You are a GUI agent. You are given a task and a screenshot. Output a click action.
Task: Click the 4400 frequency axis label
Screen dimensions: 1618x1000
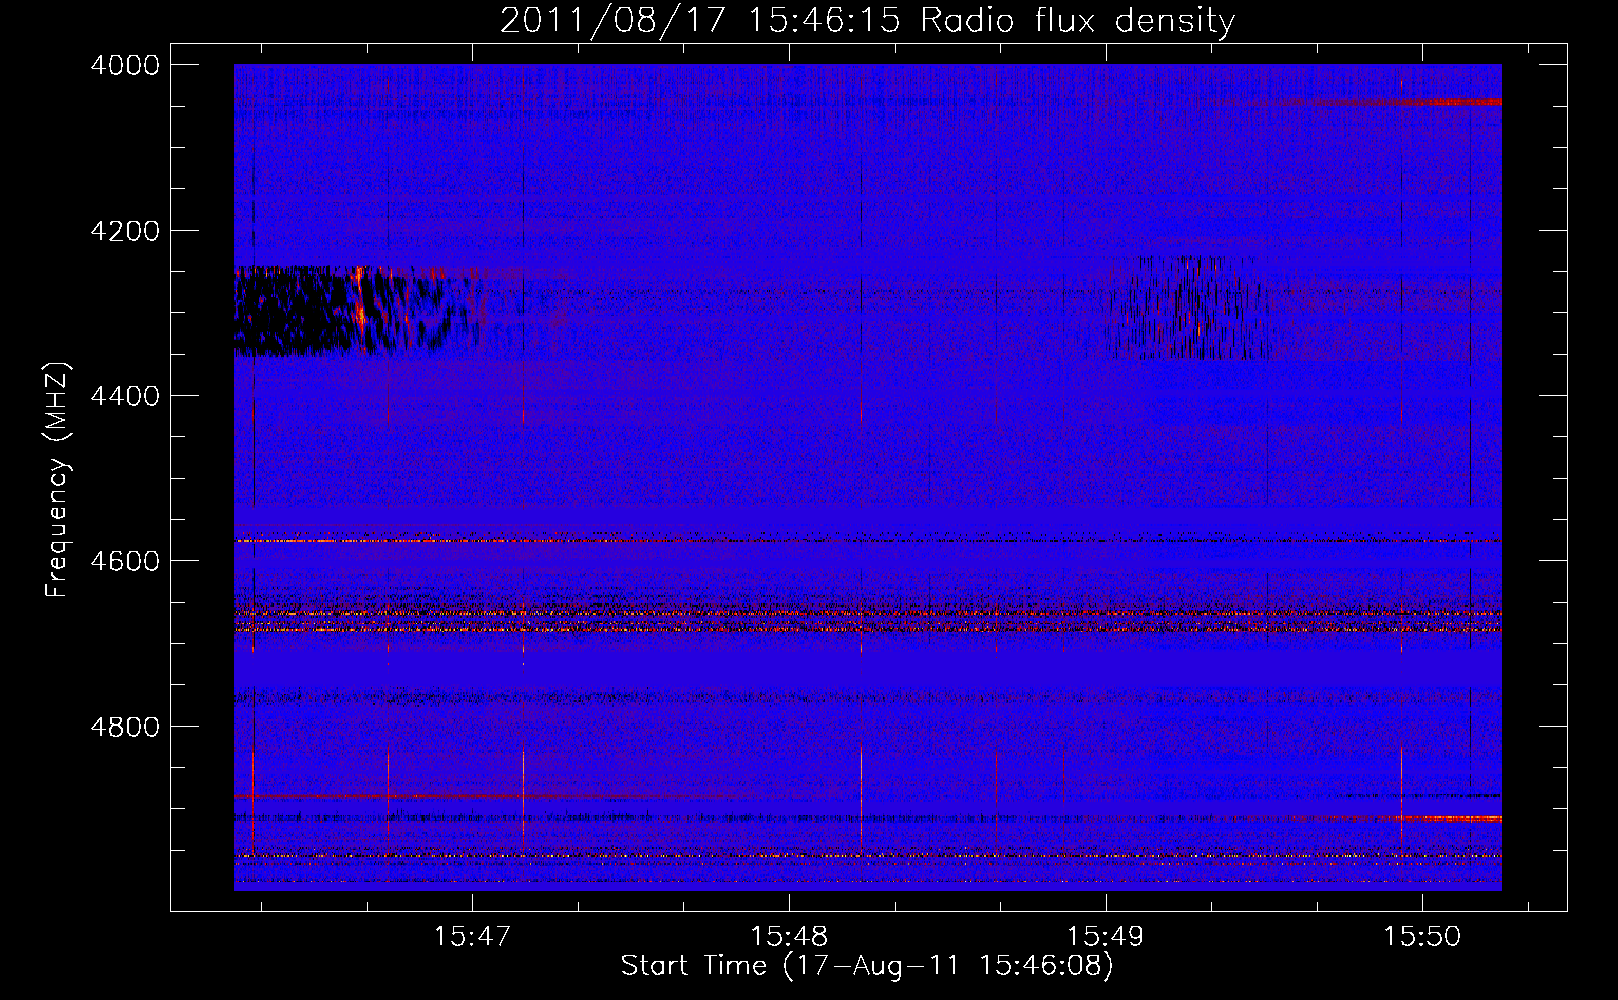[x=125, y=396]
